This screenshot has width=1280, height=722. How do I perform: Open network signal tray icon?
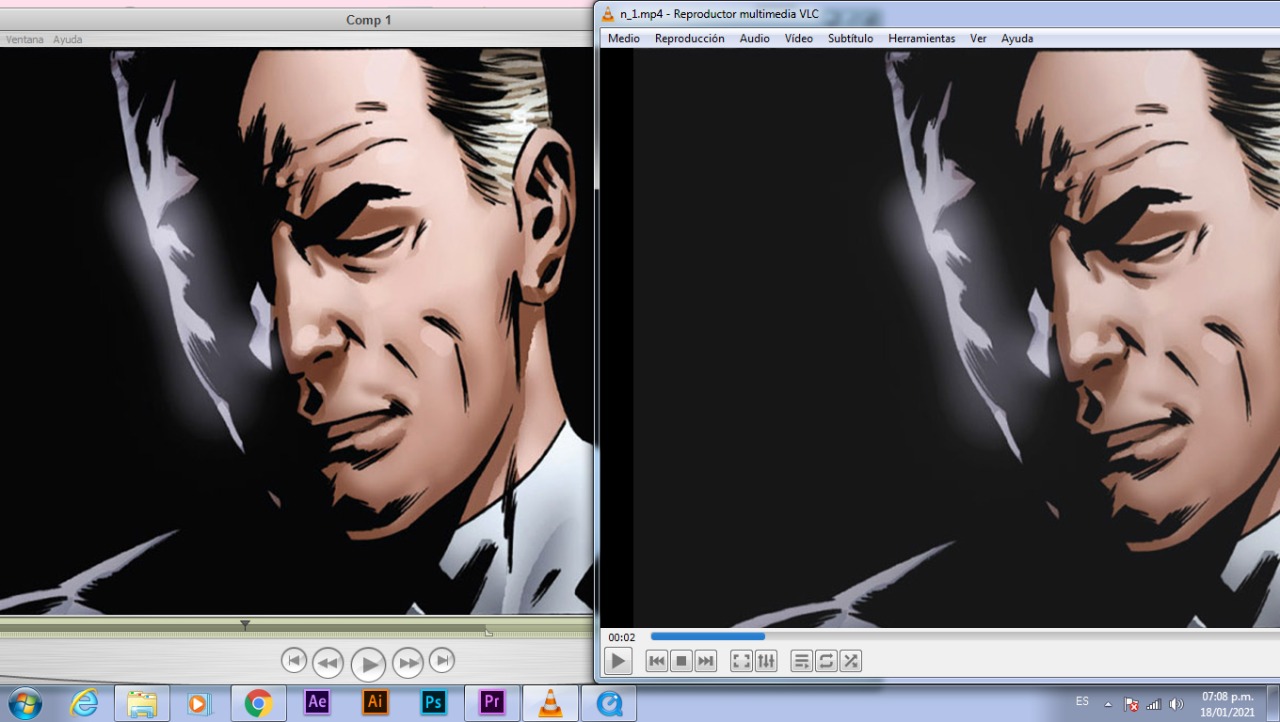pyautogui.click(x=1154, y=704)
